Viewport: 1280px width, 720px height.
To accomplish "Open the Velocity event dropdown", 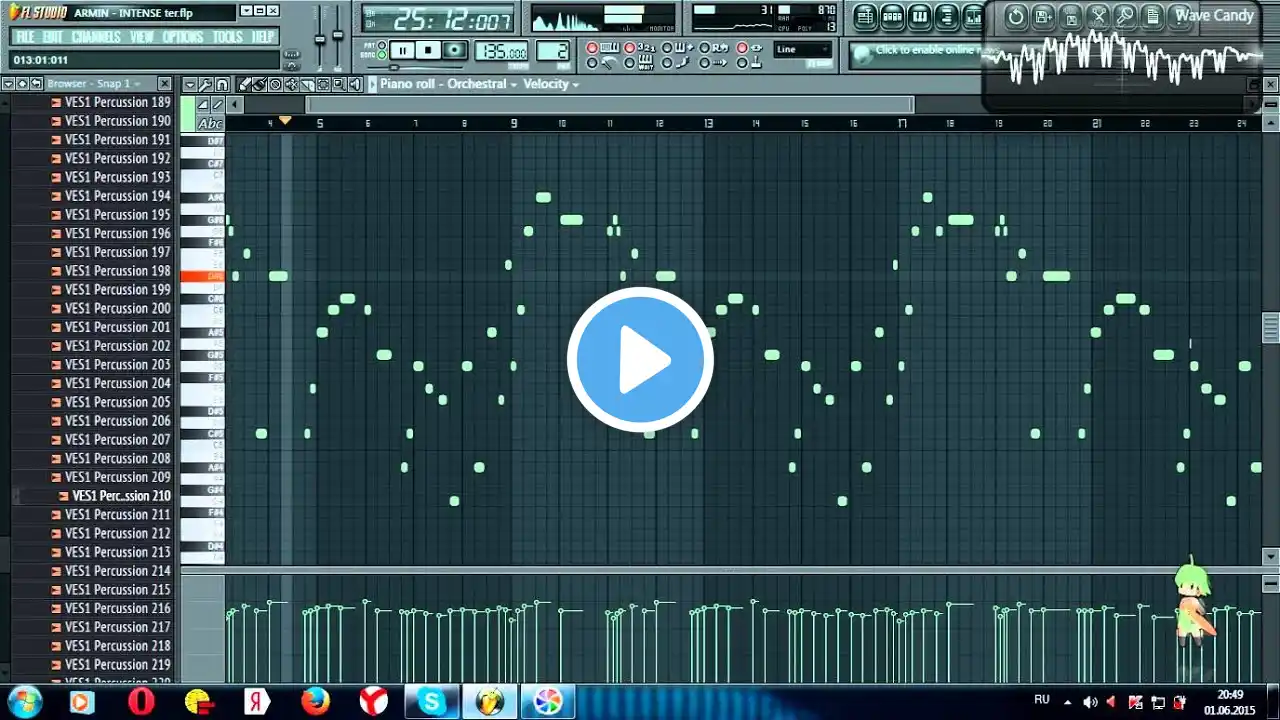I will (x=552, y=84).
